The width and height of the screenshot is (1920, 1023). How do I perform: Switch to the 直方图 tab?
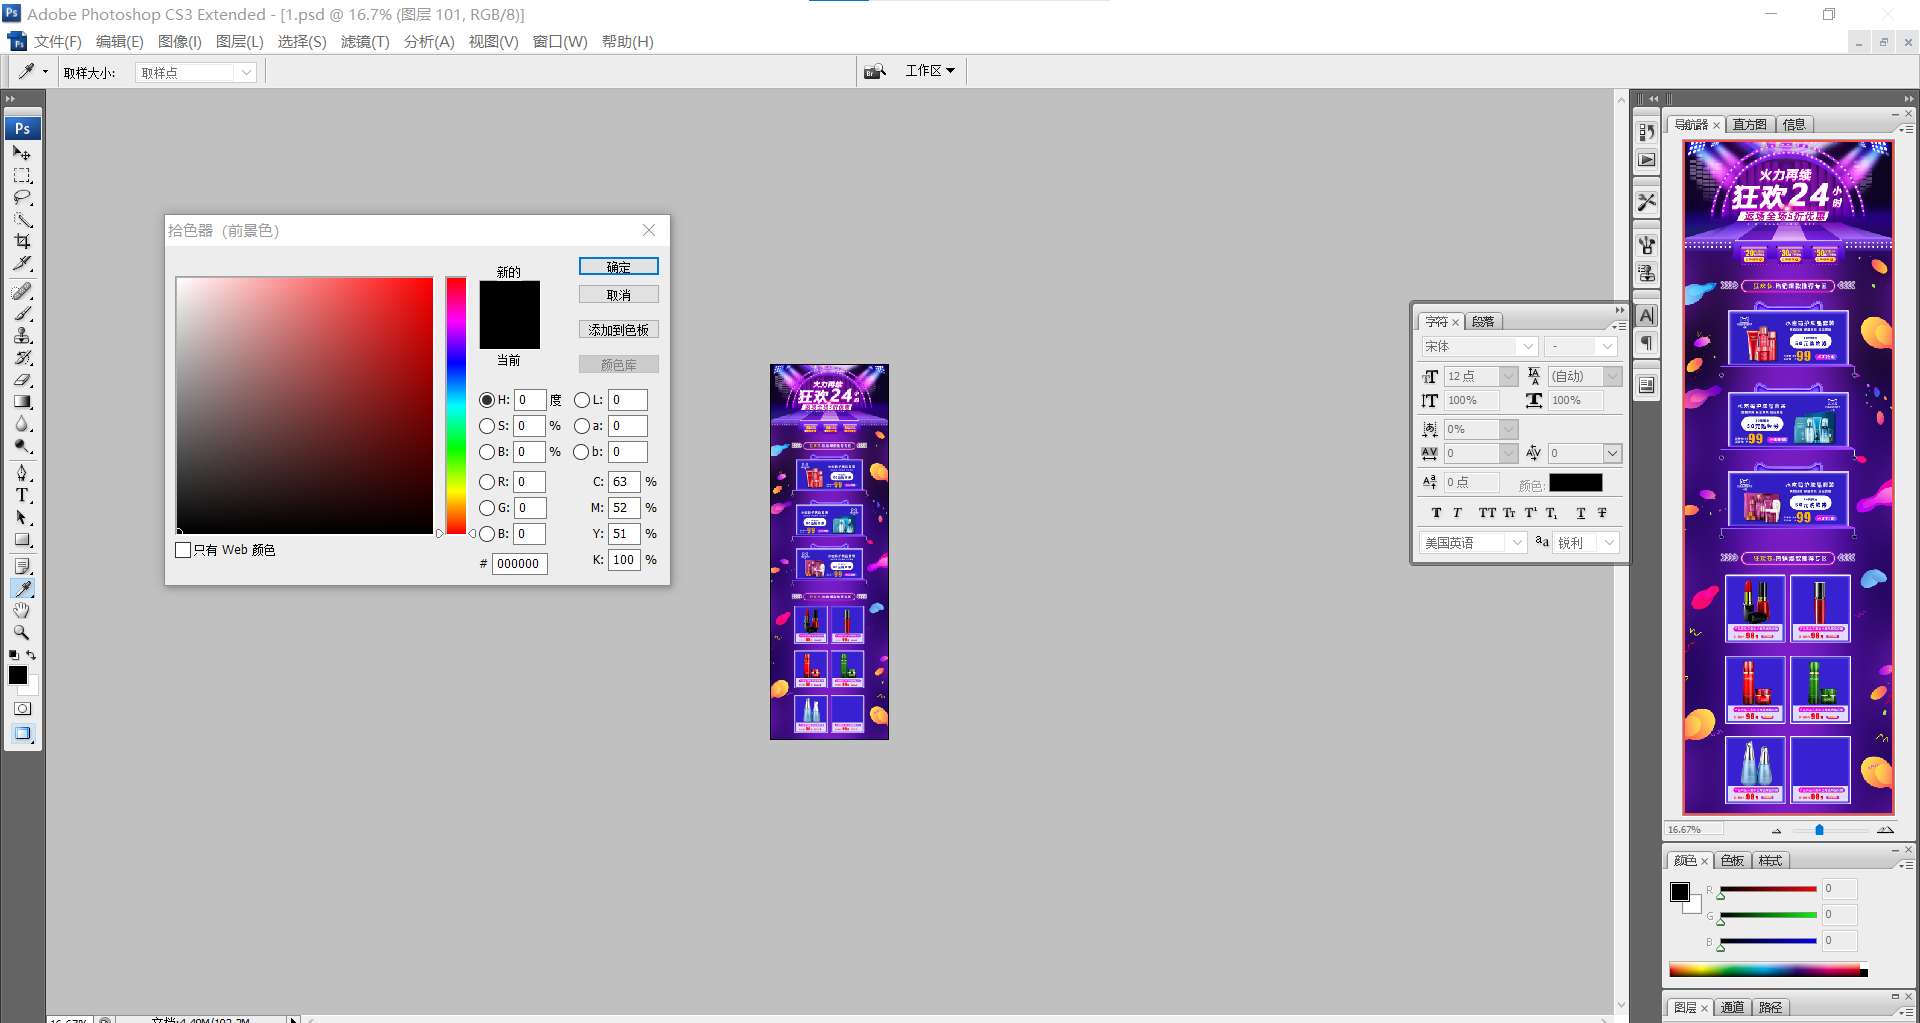1749,125
